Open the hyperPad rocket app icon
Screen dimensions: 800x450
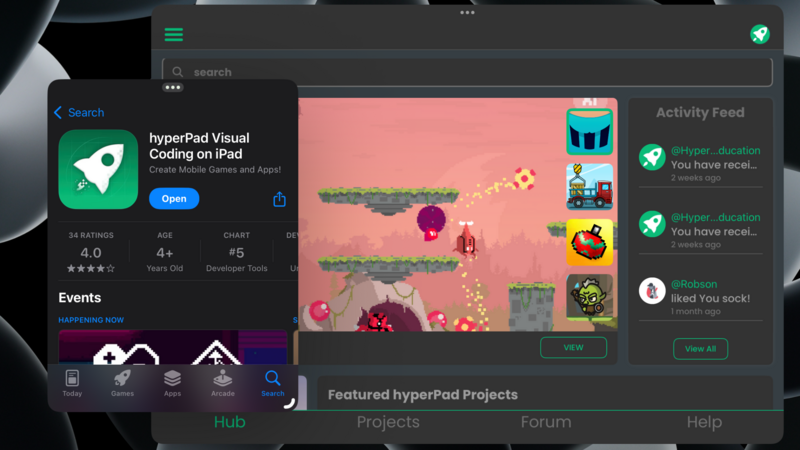pos(98,169)
